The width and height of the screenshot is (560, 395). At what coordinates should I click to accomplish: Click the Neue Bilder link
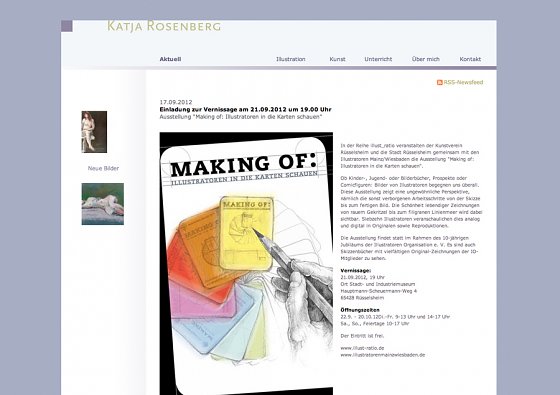pyautogui.click(x=103, y=168)
